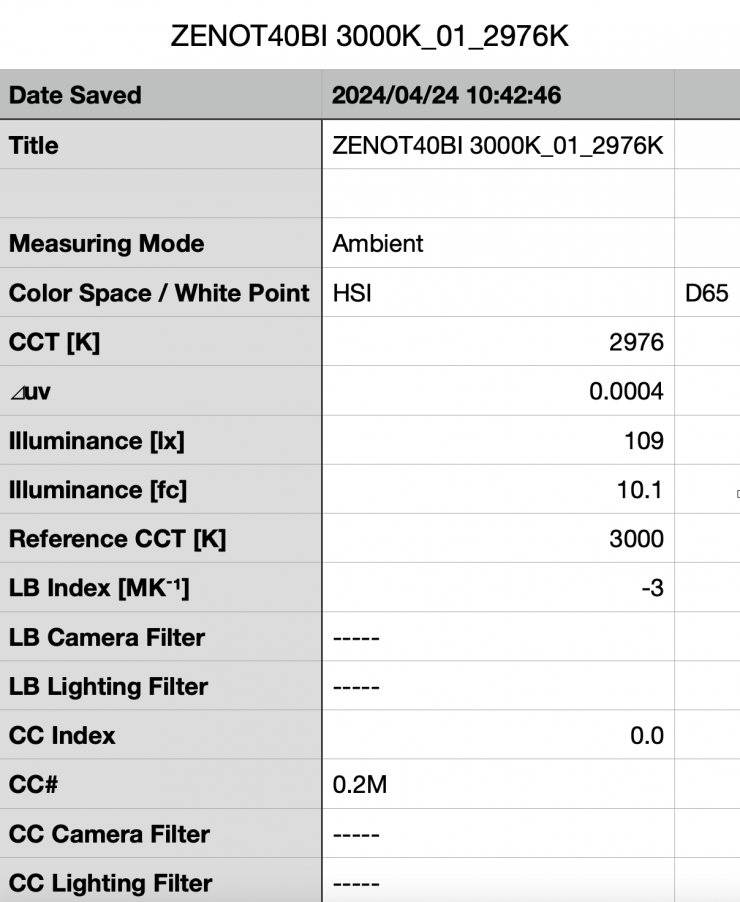Click the Title value cell in the table

coord(497,145)
